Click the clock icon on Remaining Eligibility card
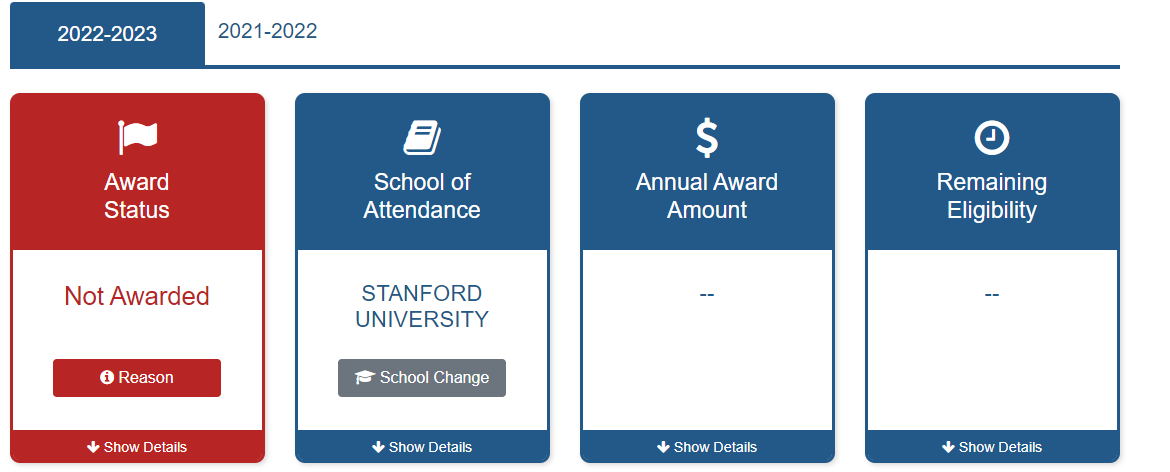The image size is (1170, 472). [x=992, y=138]
